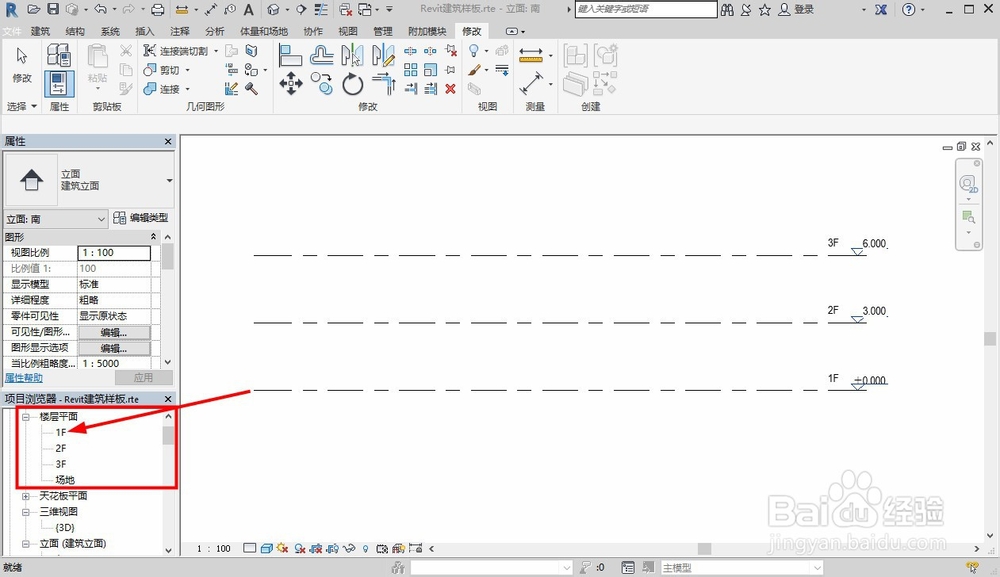The image size is (1000, 577).
Task: Toggle Reveal Hidden Elements lightbulb
Action: click(x=365, y=548)
